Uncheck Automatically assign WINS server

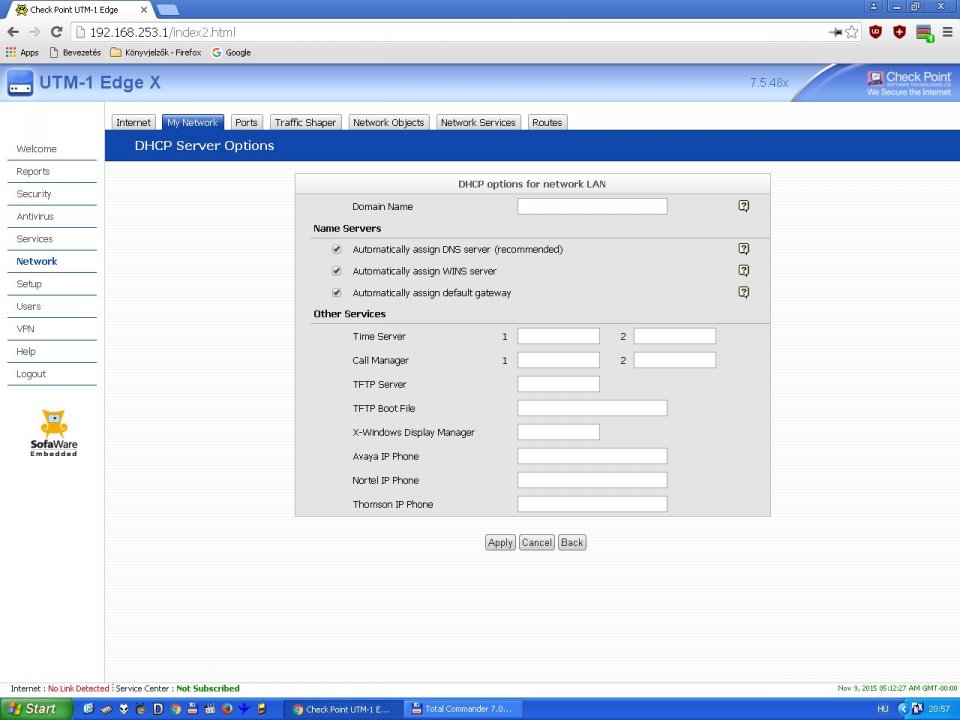click(x=336, y=271)
